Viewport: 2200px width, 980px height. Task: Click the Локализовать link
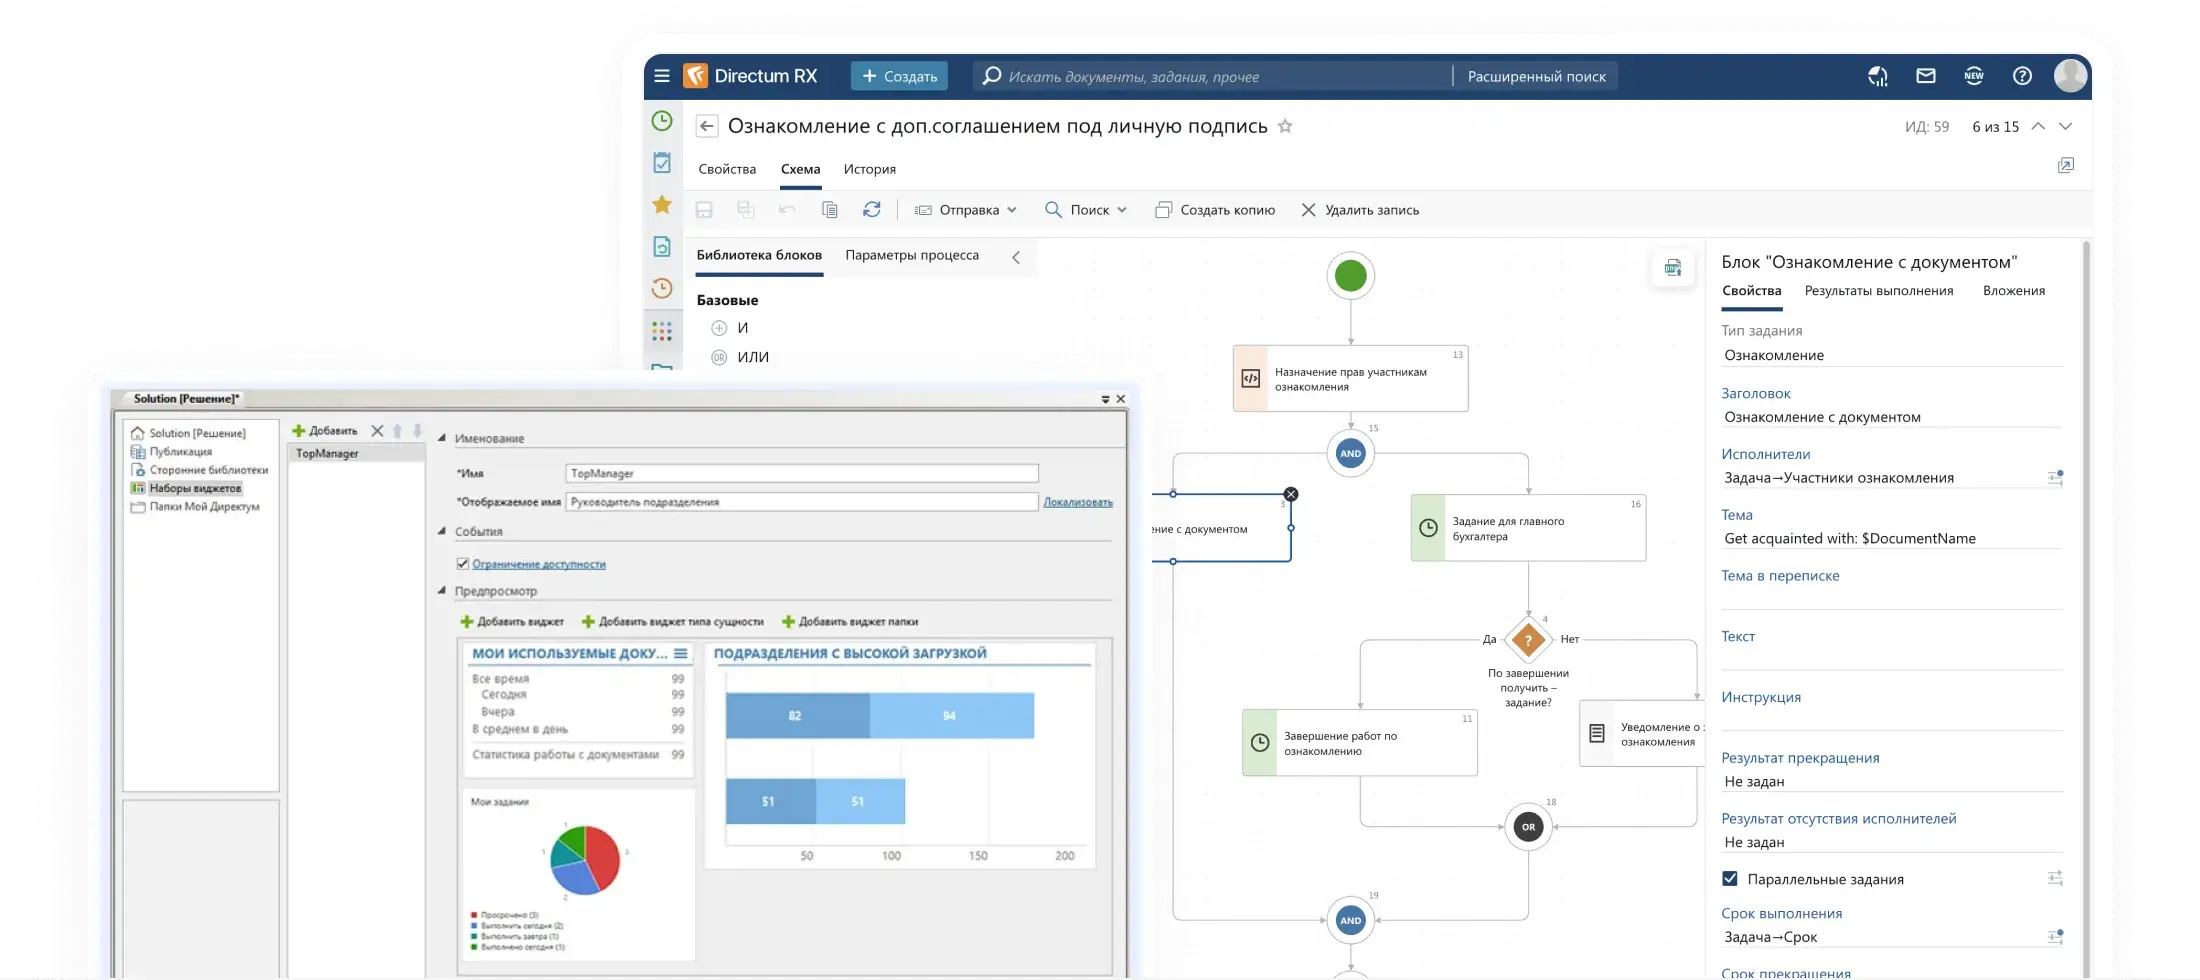click(1077, 502)
